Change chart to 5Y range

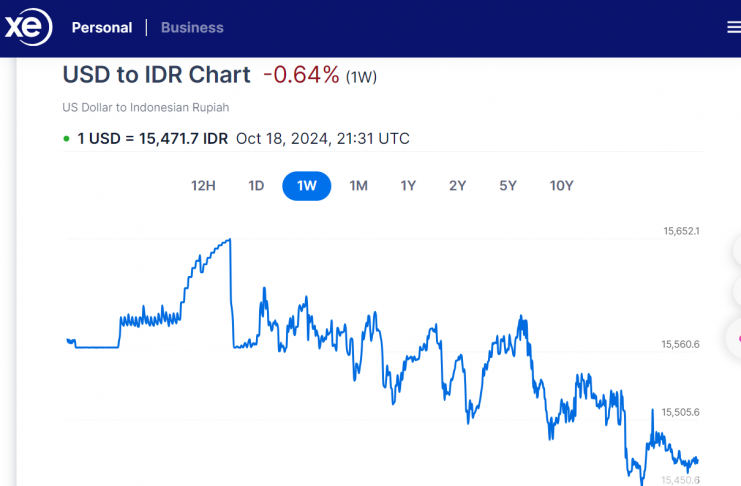[x=508, y=186]
